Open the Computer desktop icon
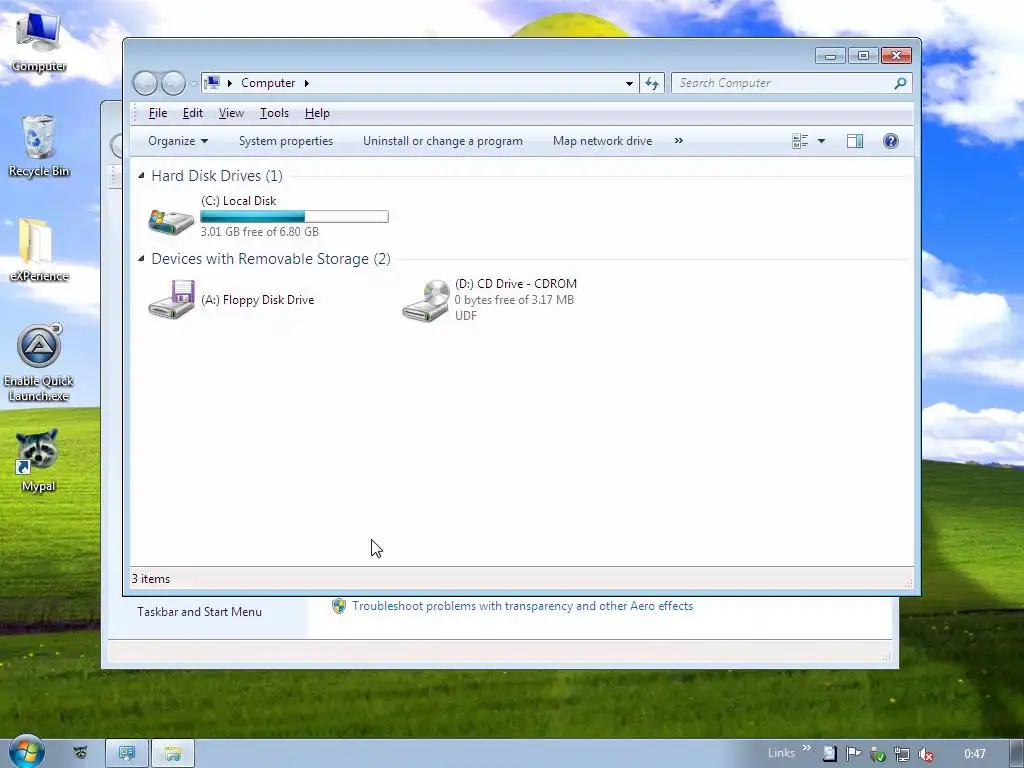The width and height of the screenshot is (1024, 768). [x=39, y=42]
